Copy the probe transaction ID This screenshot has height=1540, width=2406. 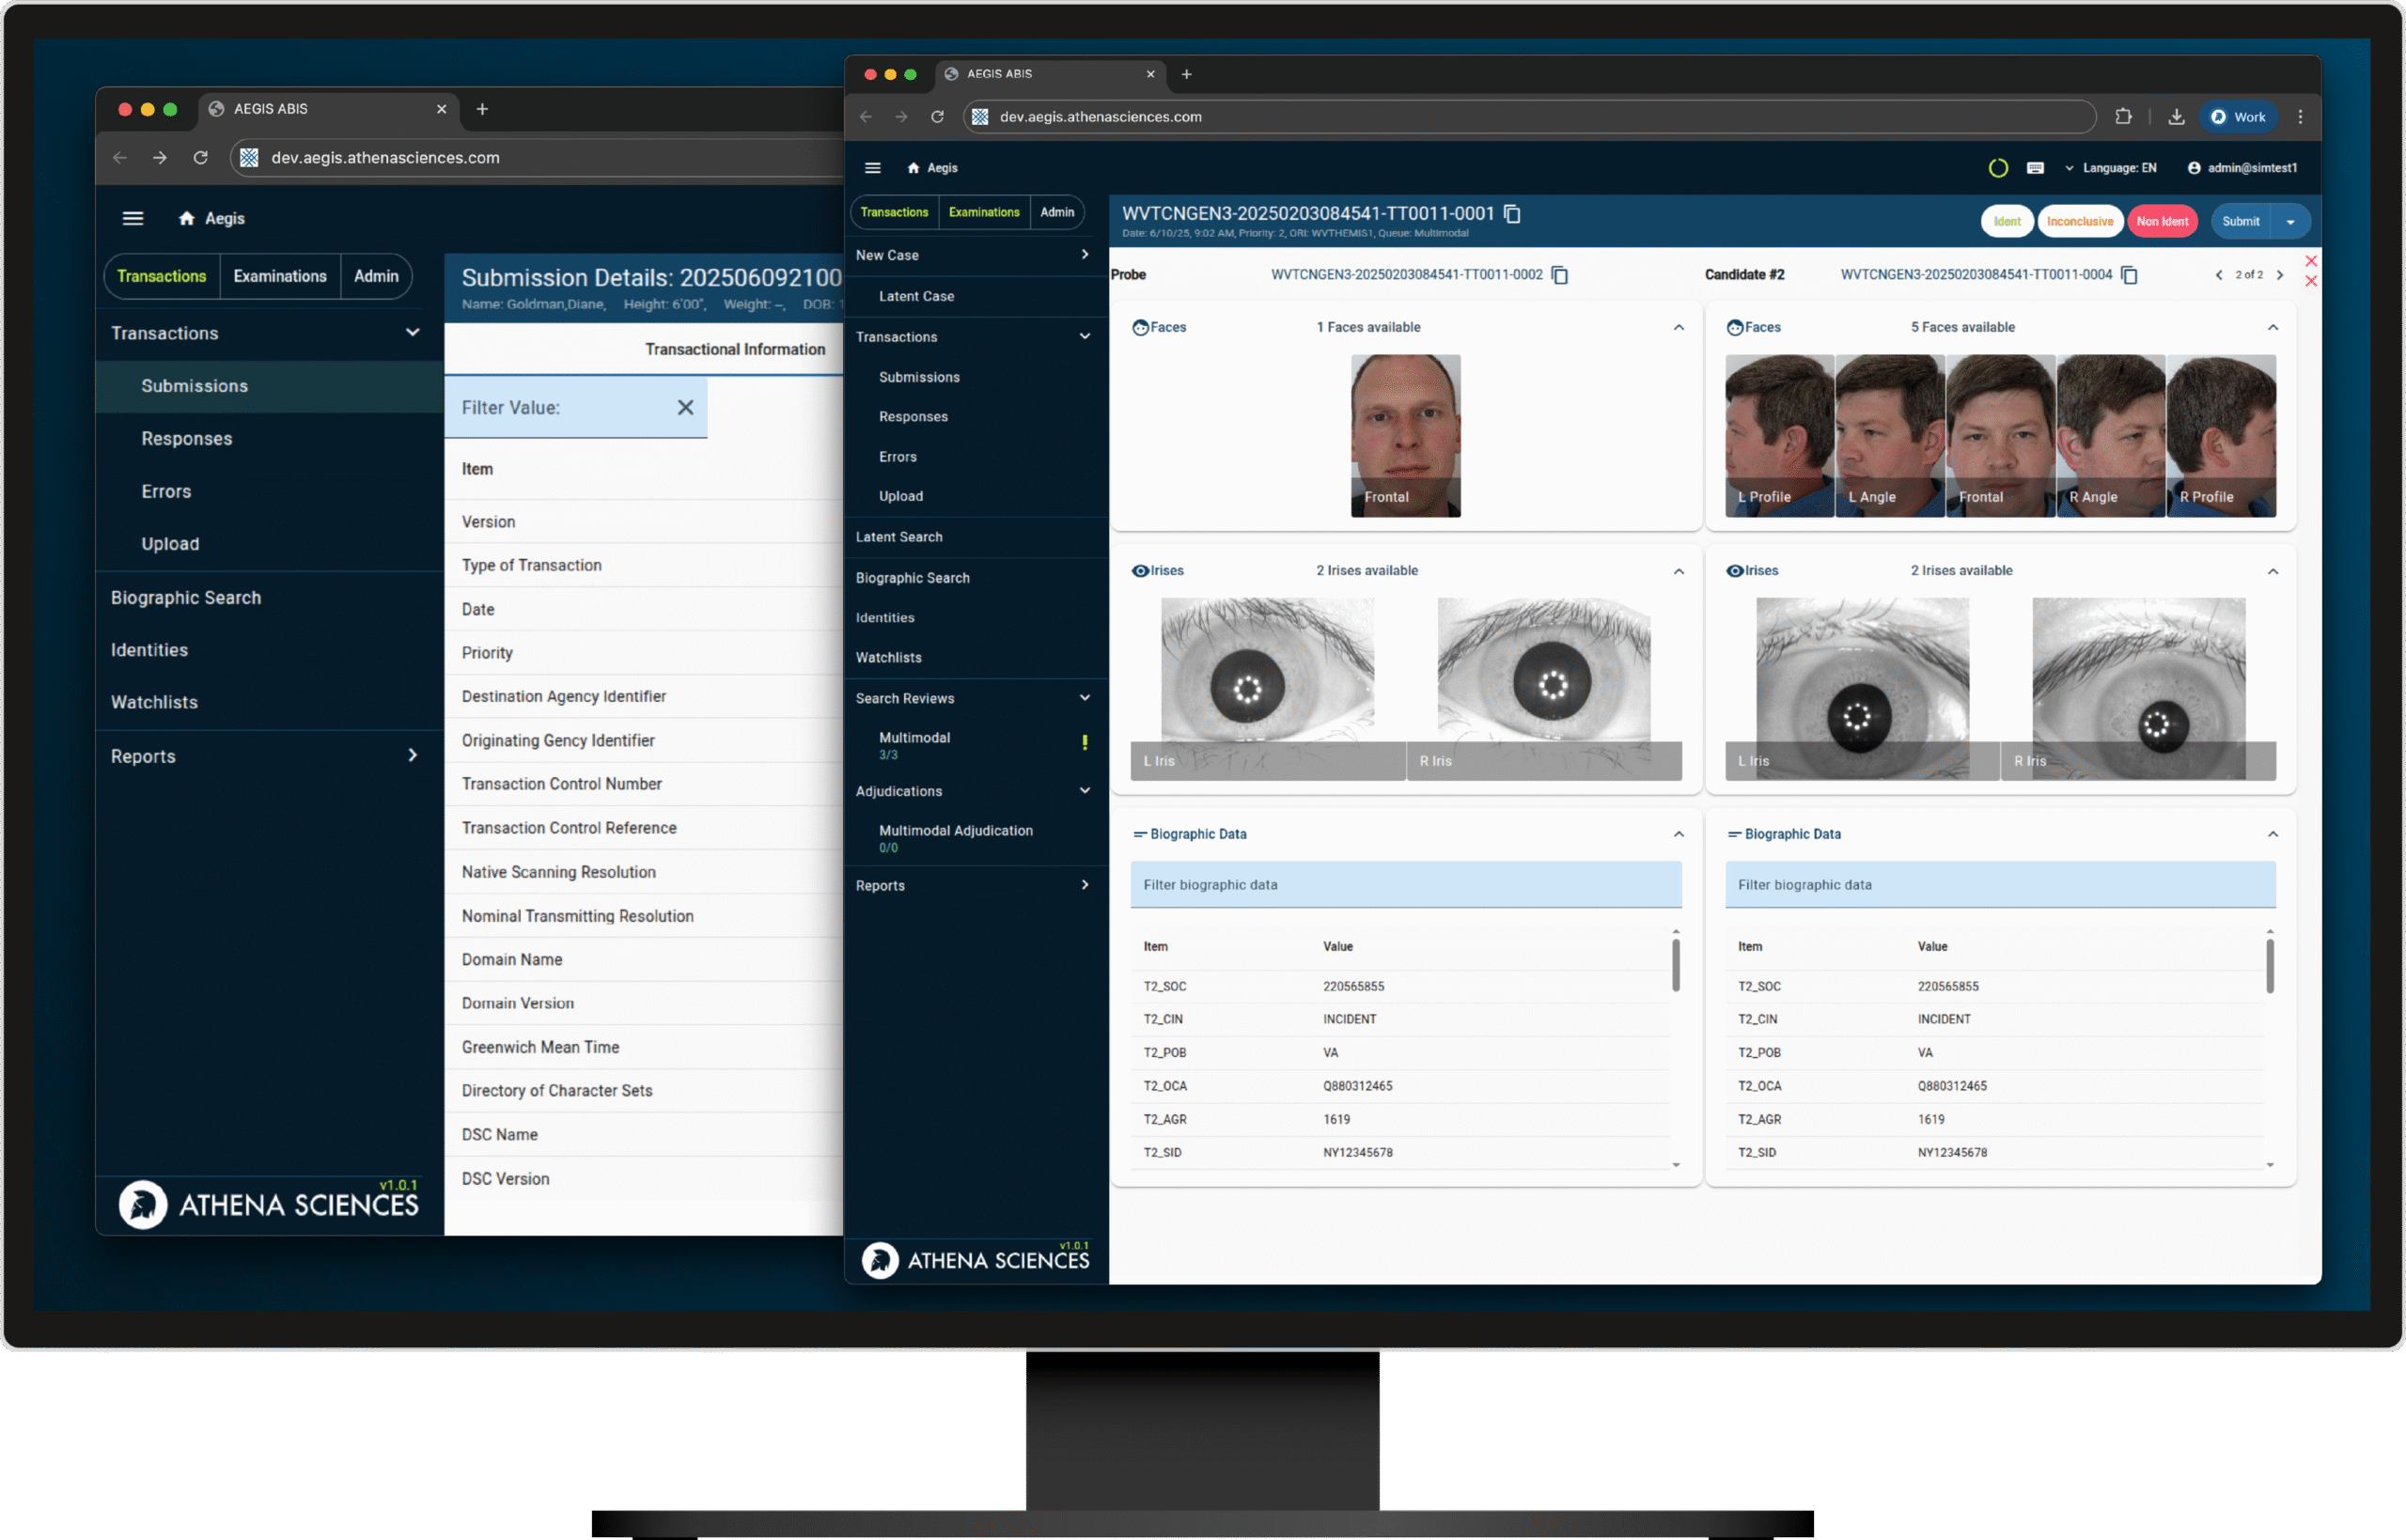1559,275
